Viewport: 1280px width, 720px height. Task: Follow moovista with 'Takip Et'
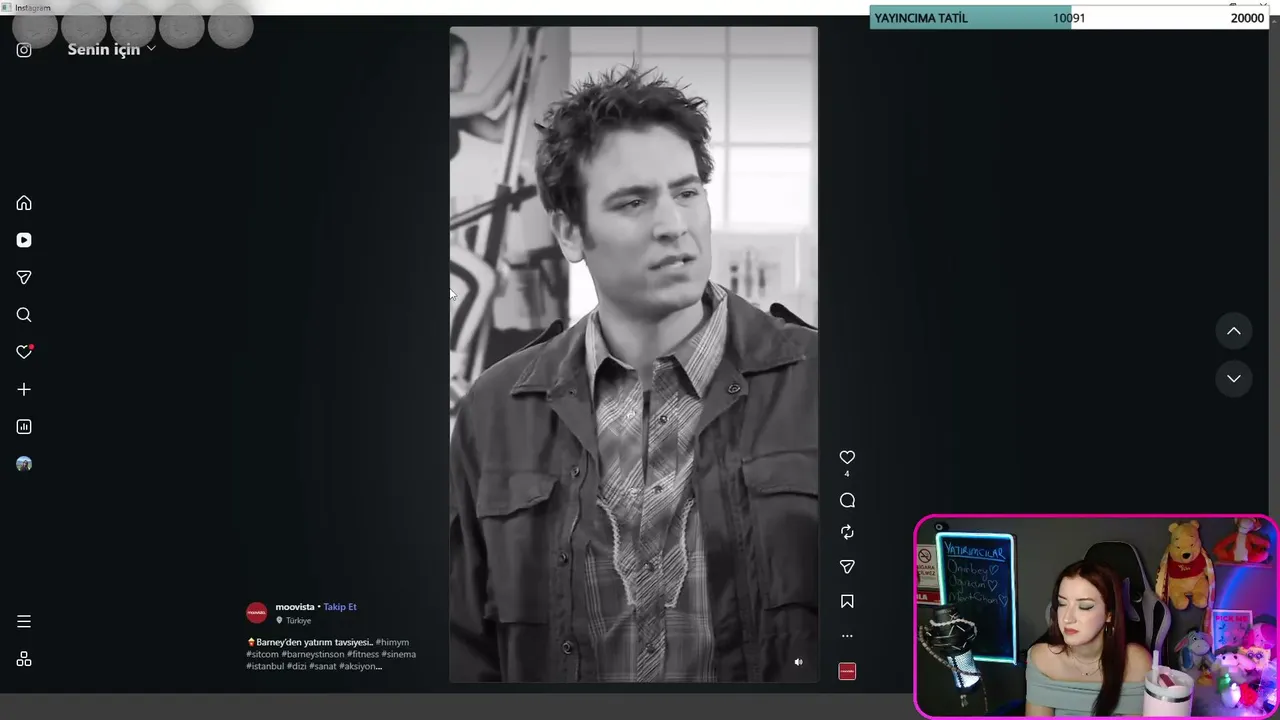click(340, 607)
